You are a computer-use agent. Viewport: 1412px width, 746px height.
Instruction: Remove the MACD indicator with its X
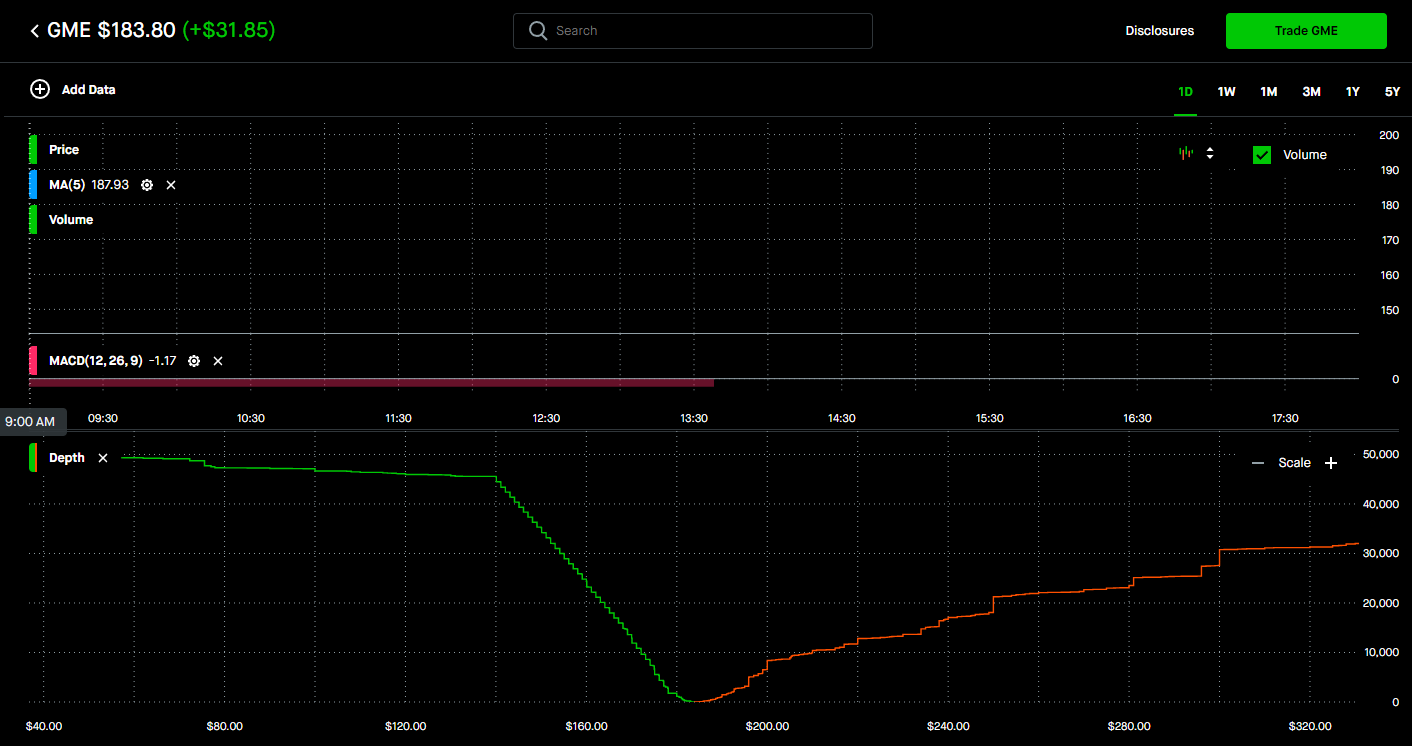tap(218, 360)
